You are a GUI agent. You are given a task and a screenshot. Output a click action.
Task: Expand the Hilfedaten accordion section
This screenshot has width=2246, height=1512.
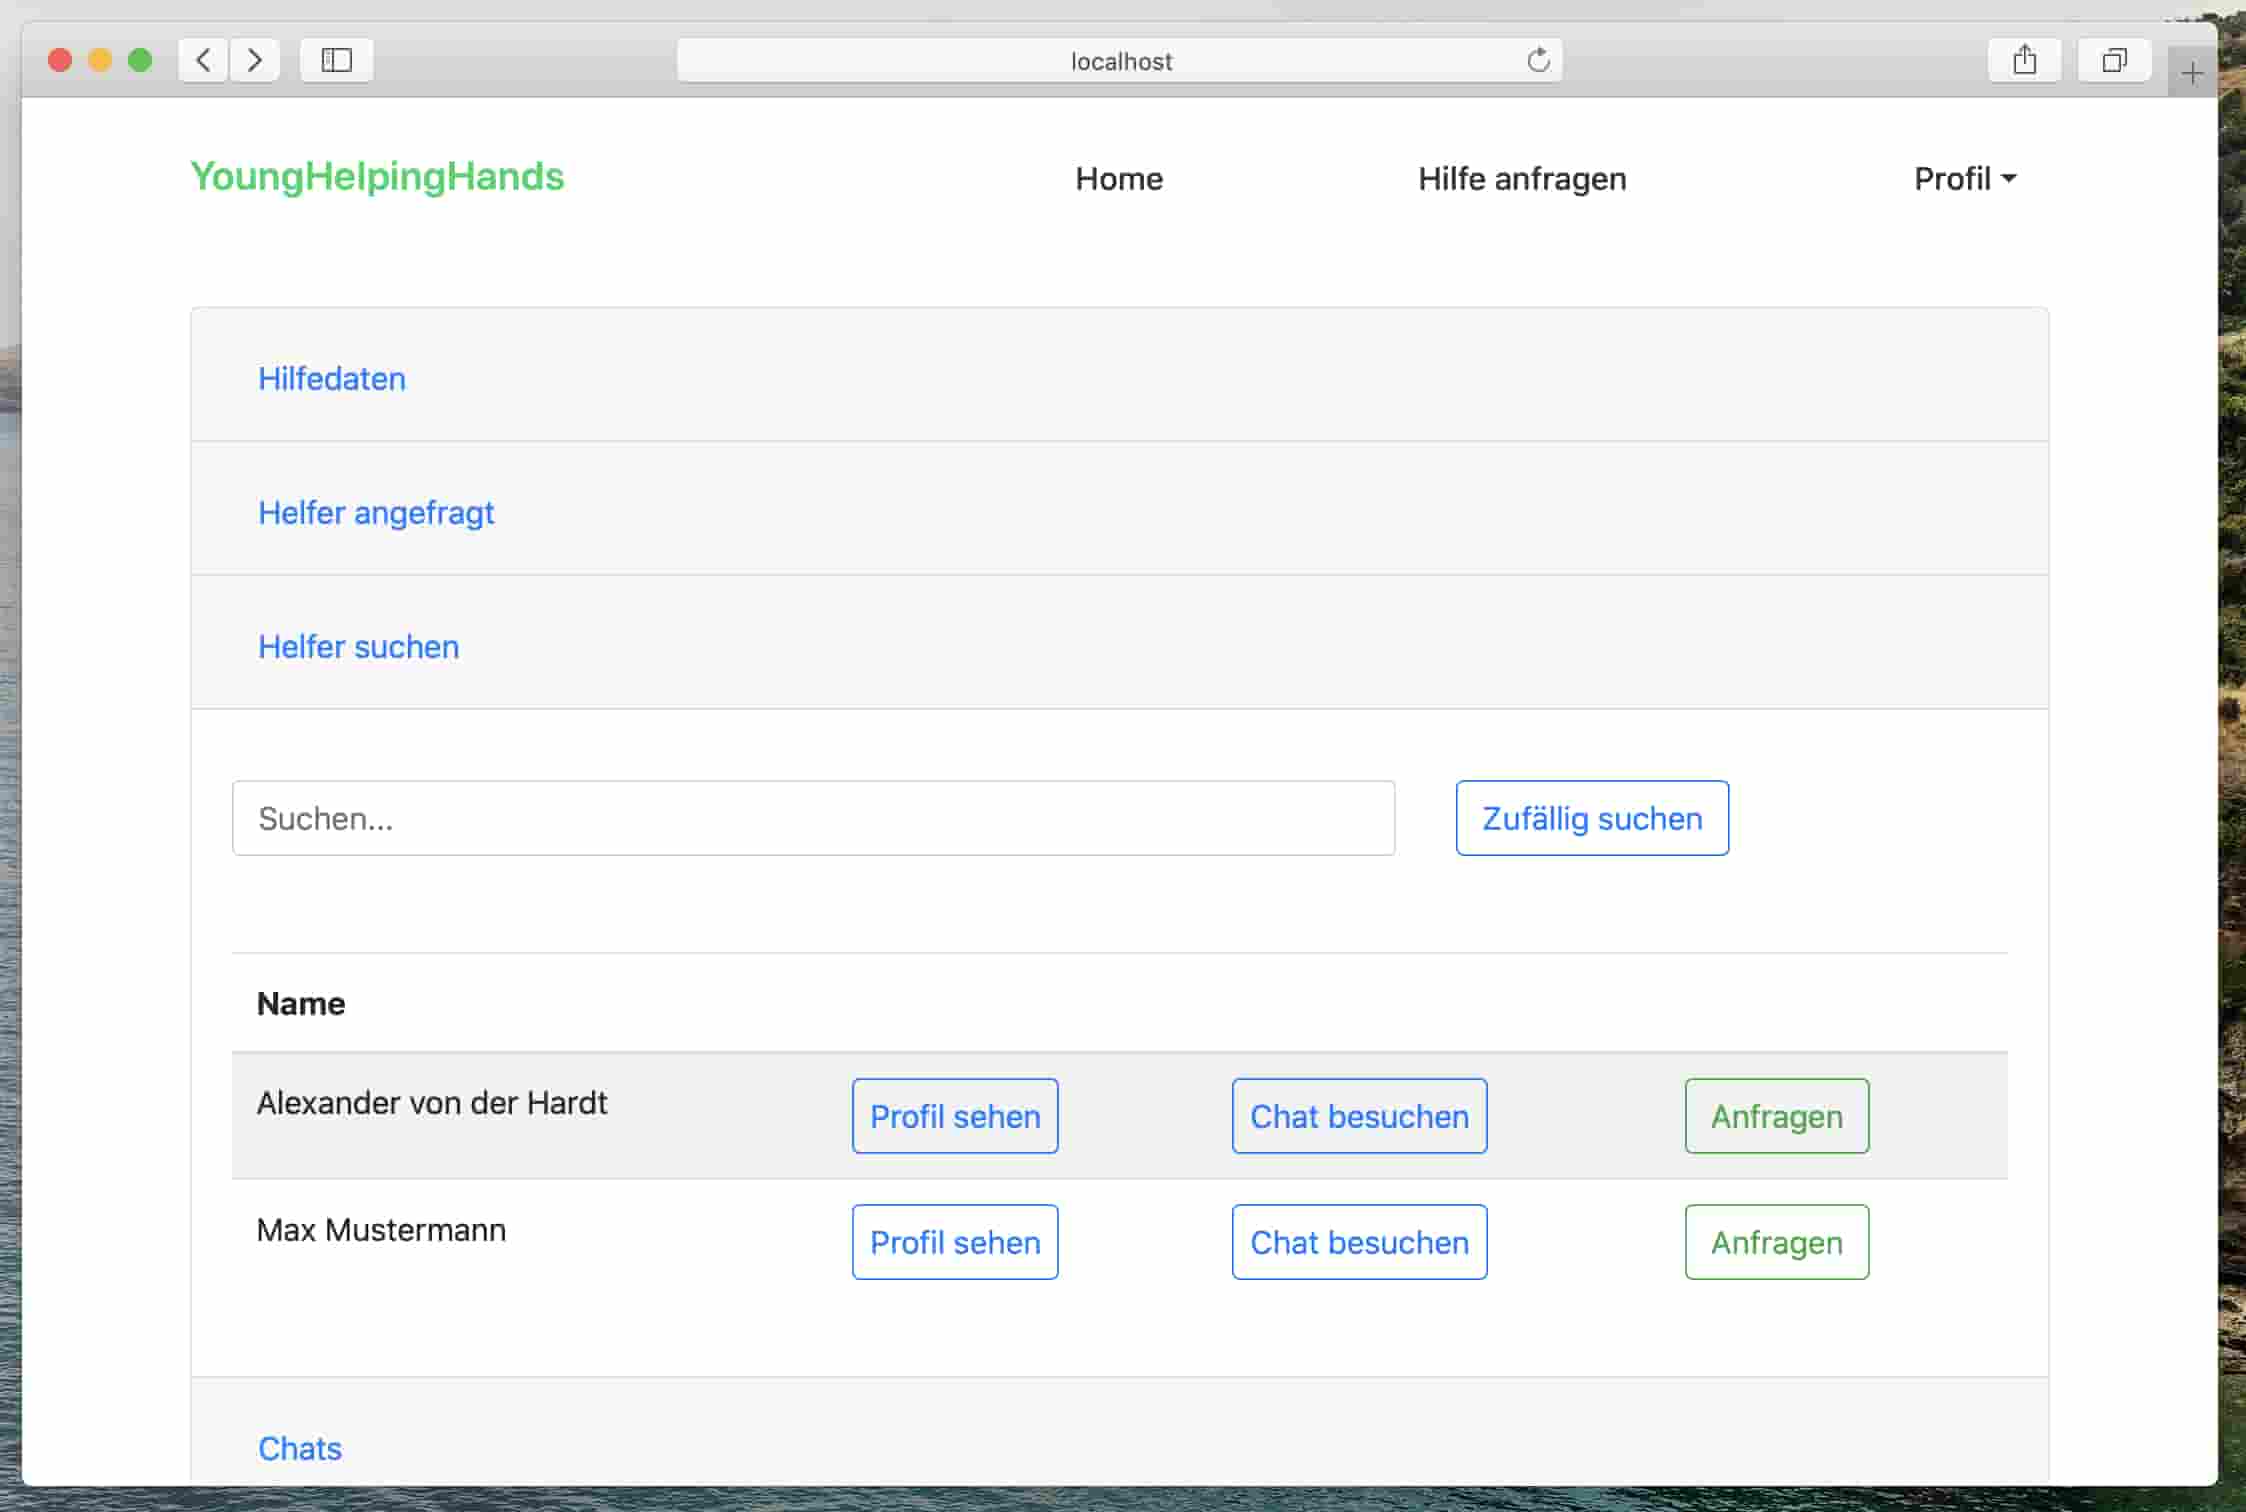point(331,378)
